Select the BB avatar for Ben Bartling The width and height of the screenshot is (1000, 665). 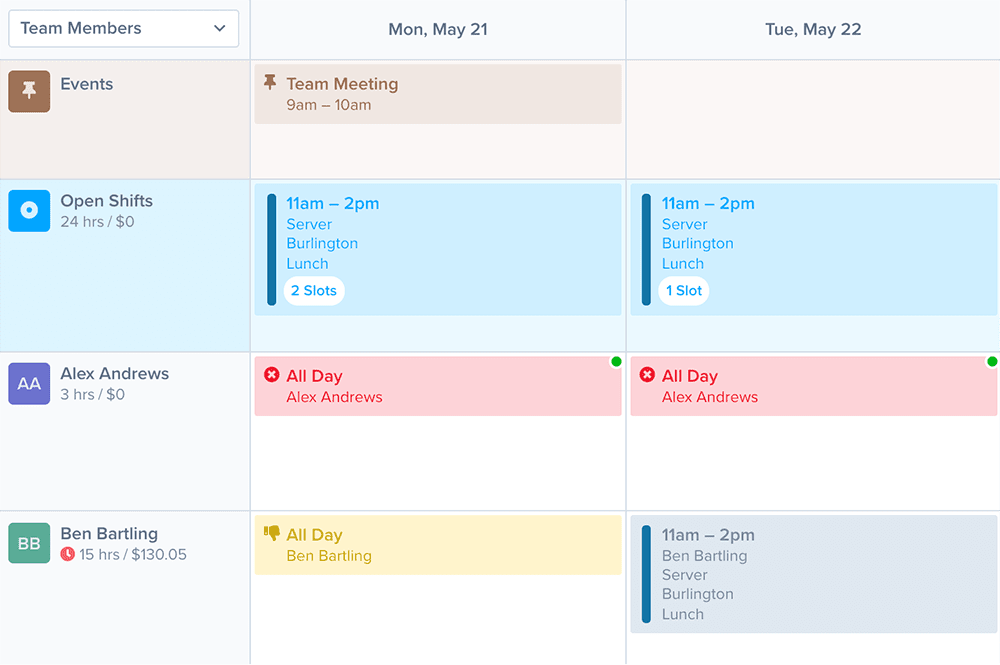[x=29, y=543]
